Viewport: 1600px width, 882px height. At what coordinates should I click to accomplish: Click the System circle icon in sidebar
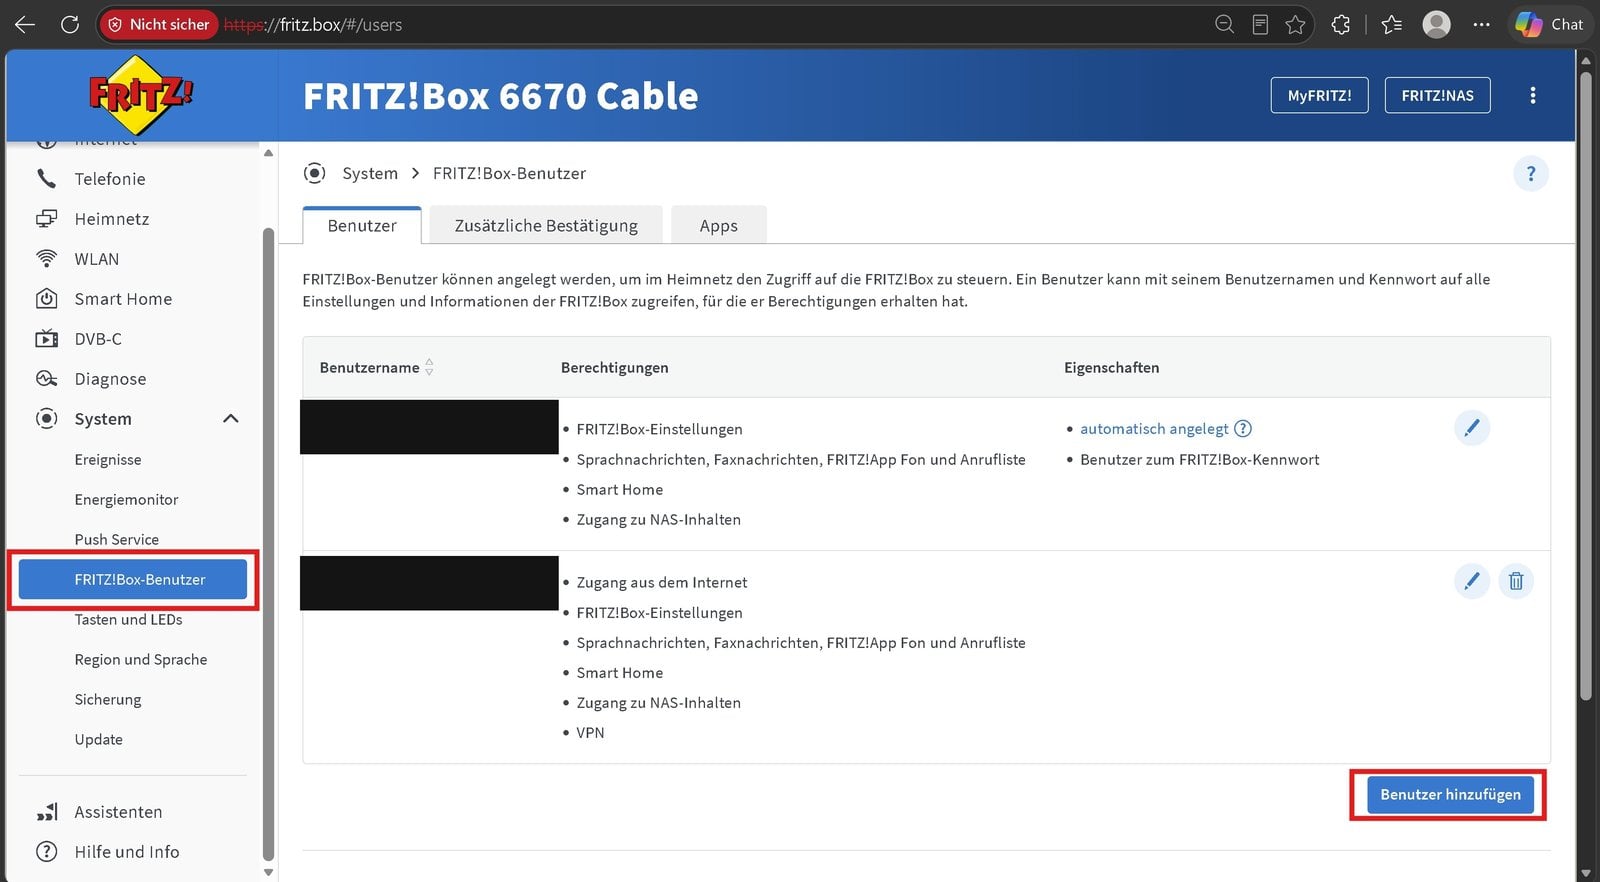pos(46,419)
